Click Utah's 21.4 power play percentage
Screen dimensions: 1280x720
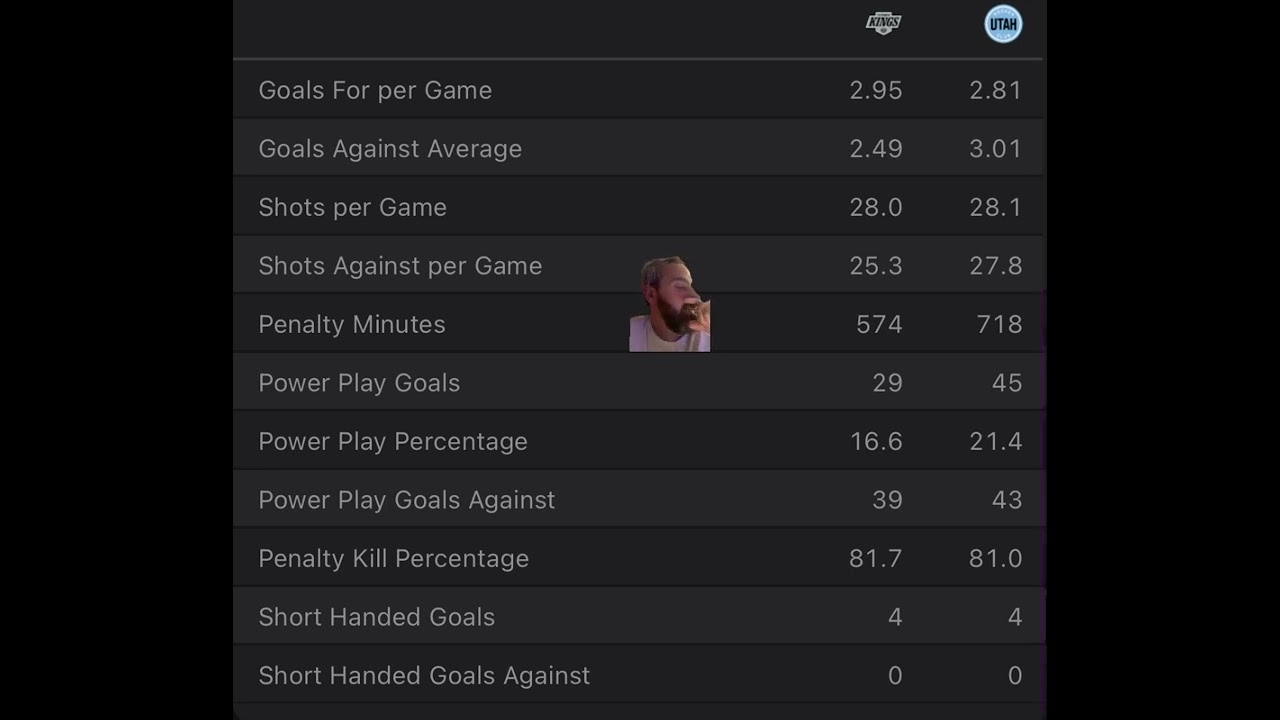[x=995, y=441]
